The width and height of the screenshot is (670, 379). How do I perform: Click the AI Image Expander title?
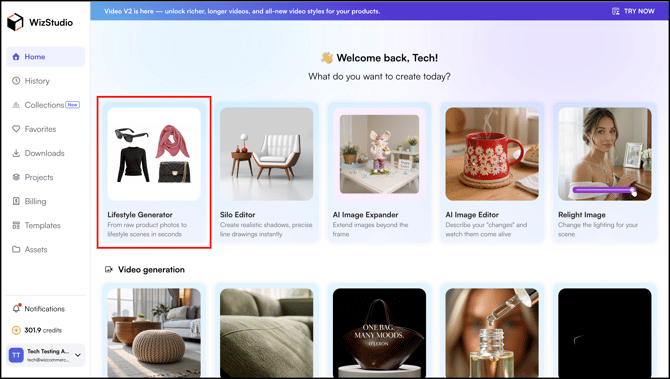pos(365,214)
